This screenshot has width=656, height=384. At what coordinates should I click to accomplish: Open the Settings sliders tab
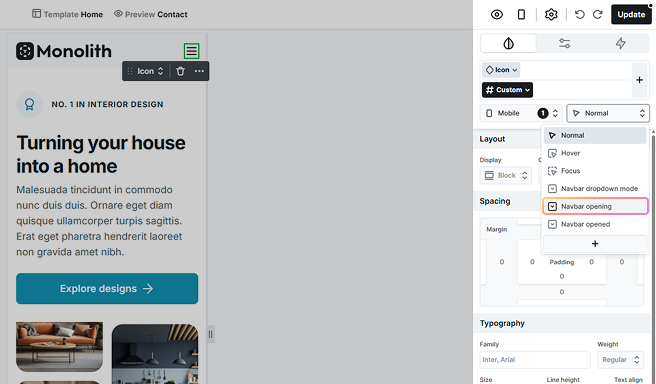tap(564, 43)
